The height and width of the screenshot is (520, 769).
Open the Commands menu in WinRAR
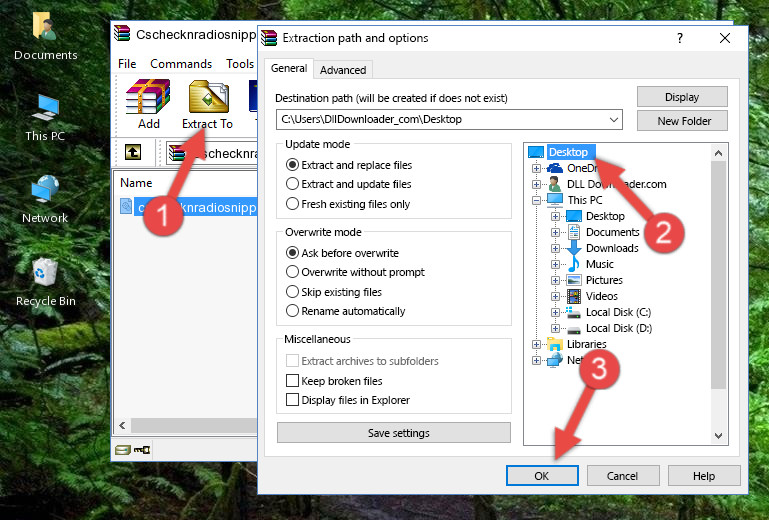(181, 64)
